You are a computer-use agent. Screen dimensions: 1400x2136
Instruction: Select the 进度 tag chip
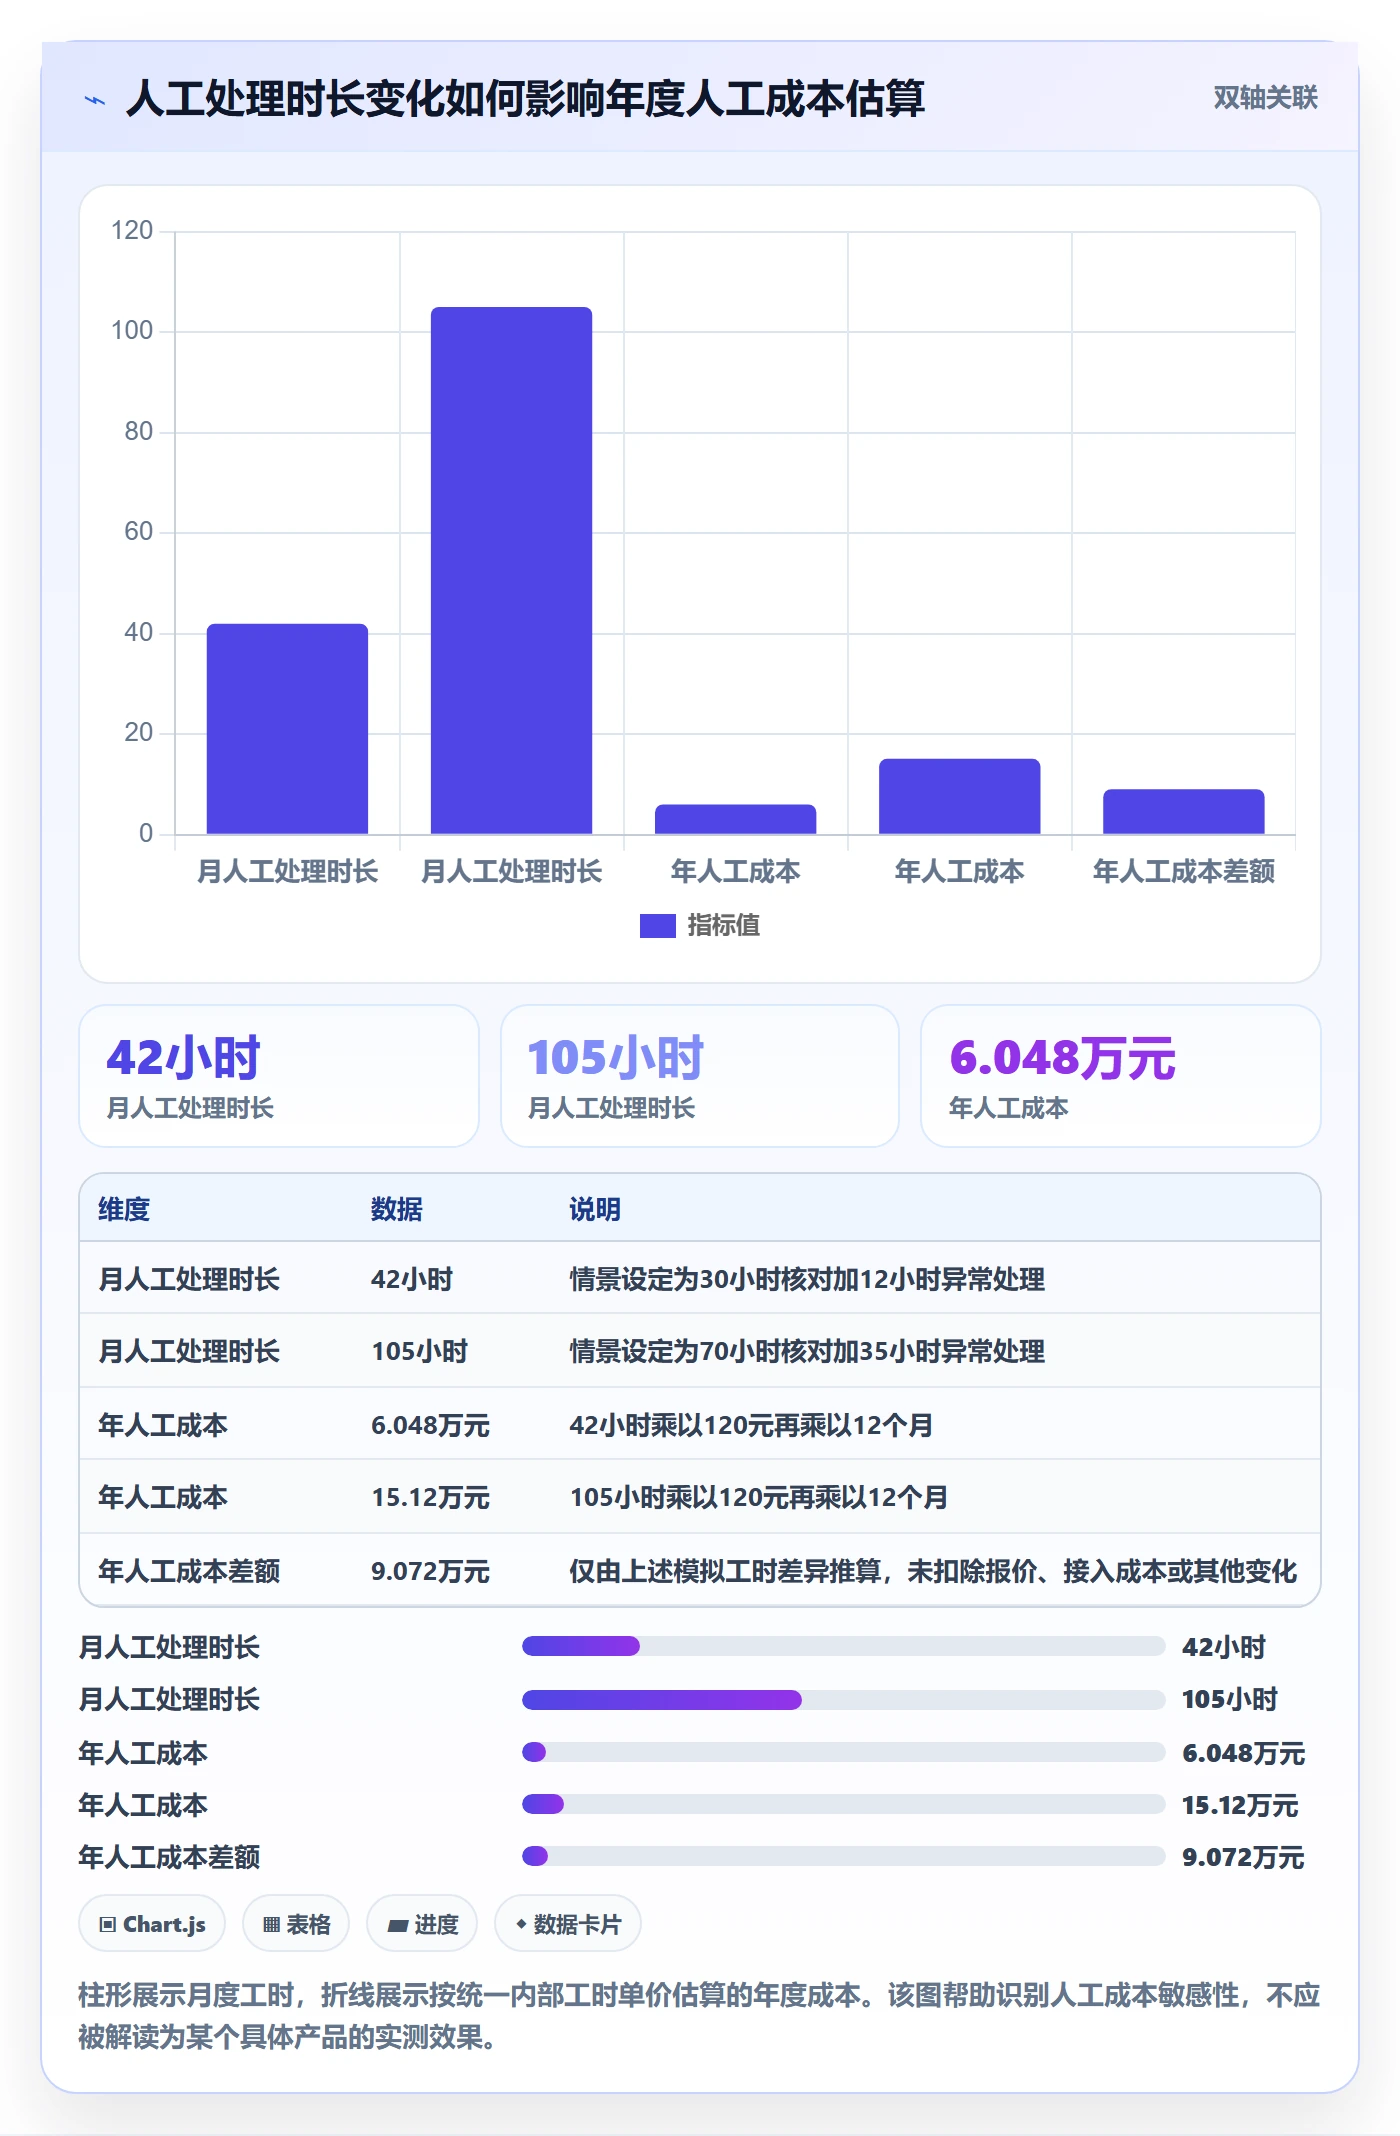click(422, 1923)
